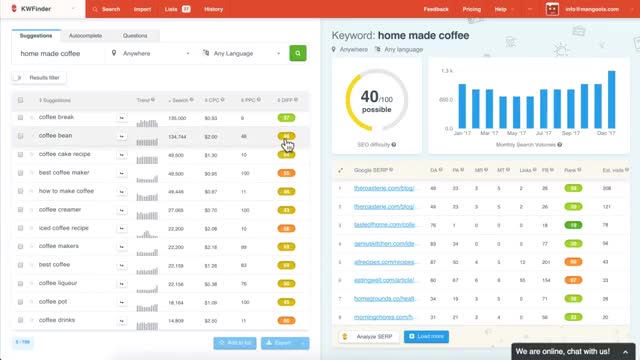640x360 pixels.
Task: Open the KWFinder app switcher dropdown
Action: 73,9
